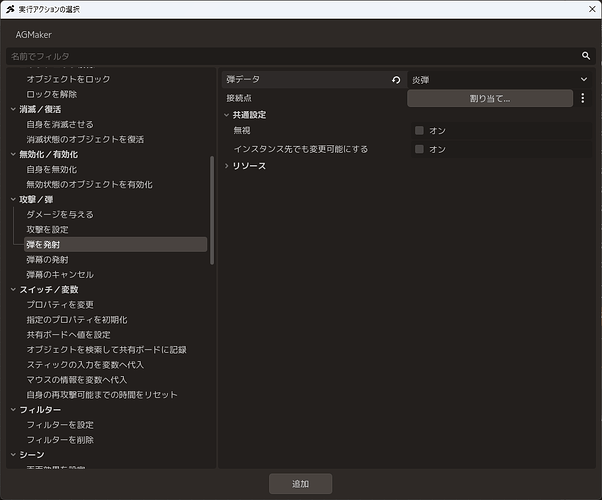Select フィルターを削除 action
The width and height of the screenshot is (602, 500).
[60, 440]
